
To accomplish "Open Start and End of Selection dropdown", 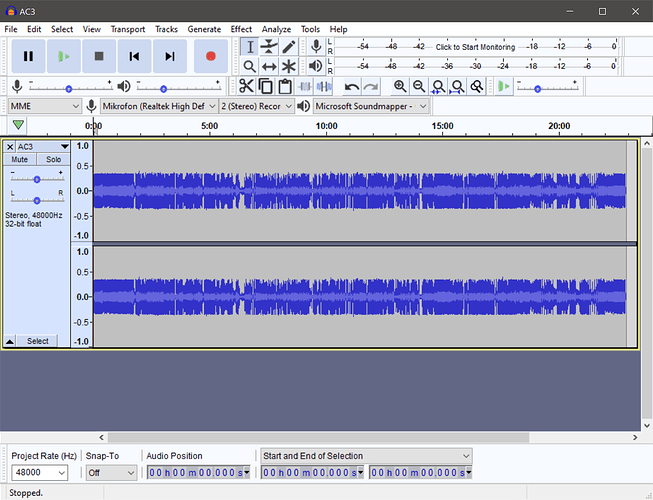I will click(x=366, y=456).
